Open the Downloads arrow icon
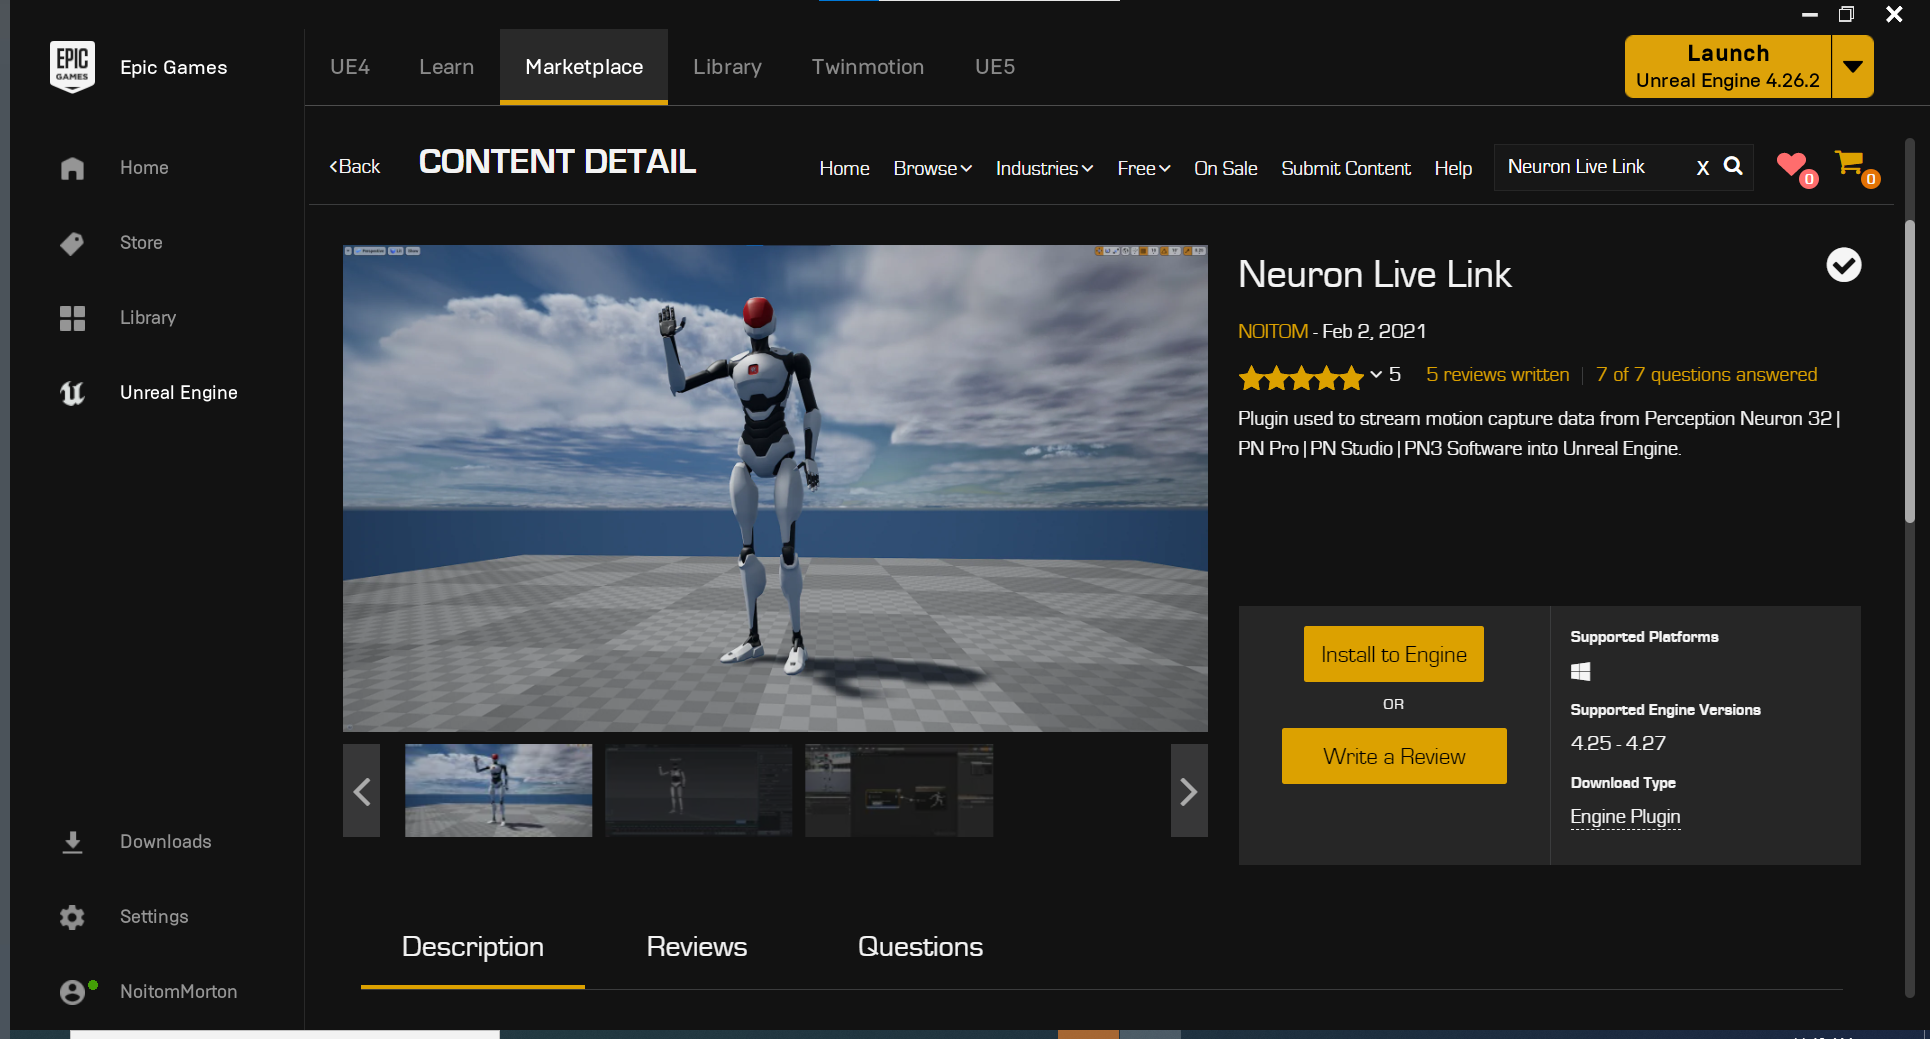The height and width of the screenshot is (1039, 1930). pyautogui.click(x=72, y=842)
